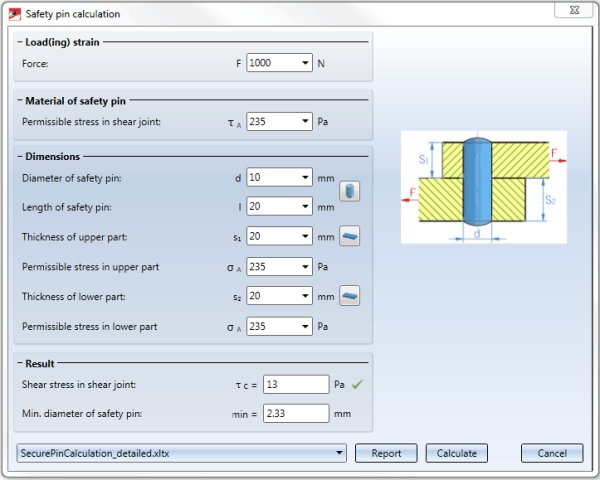Expand permissible stress in lower part dropdown
Image resolution: width=600 pixels, height=480 pixels.
coord(305,326)
